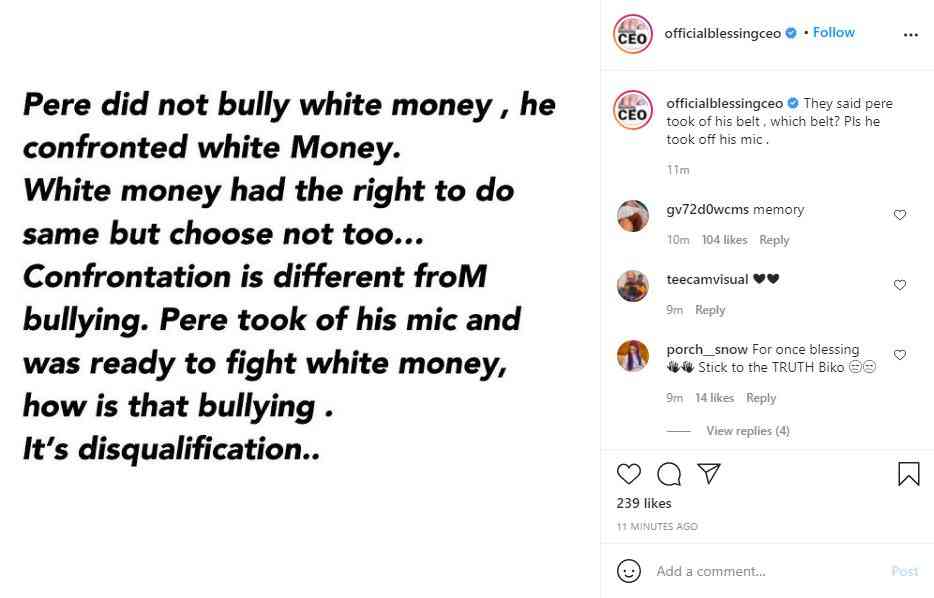The image size is (934, 598).
Task: Open comments via the speech bubble icon
Action: (x=669, y=473)
